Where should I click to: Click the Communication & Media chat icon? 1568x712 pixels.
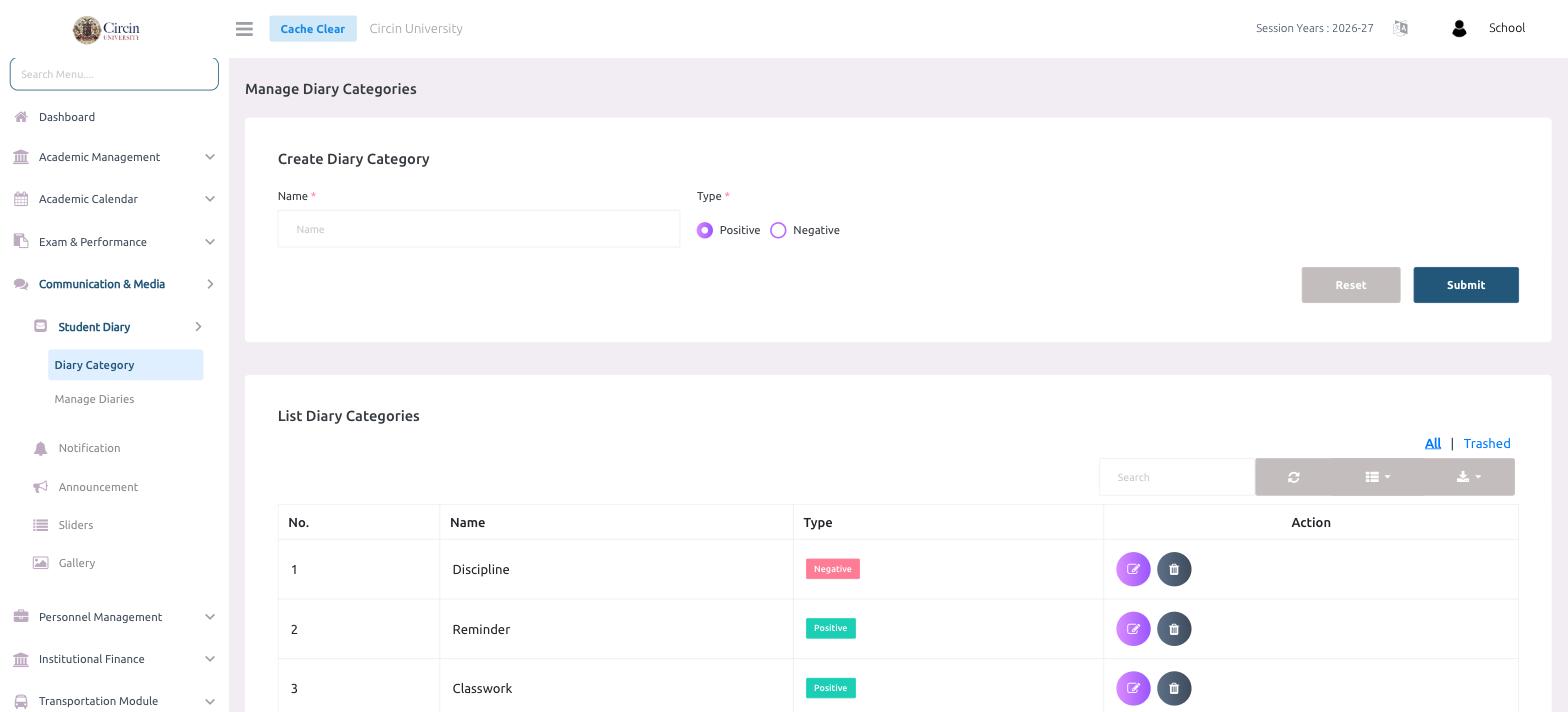(21, 284)
